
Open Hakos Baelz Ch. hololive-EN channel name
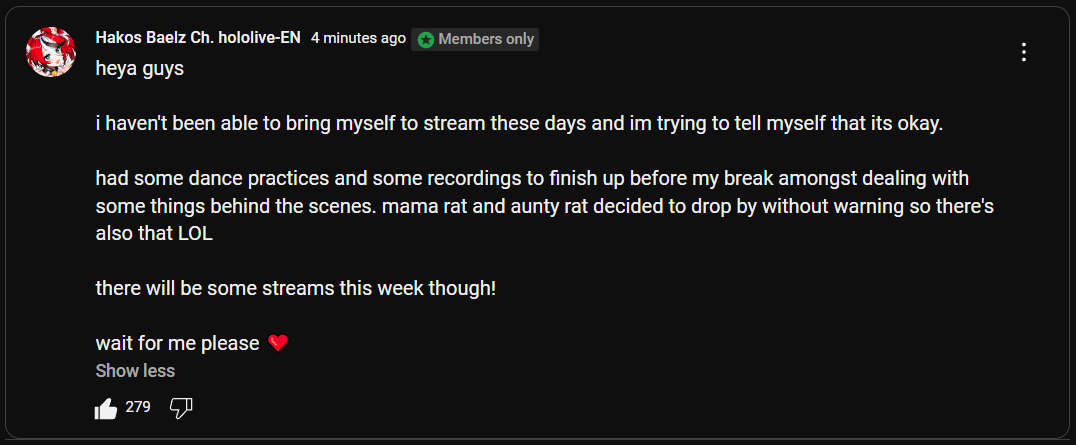coord(198,38)
